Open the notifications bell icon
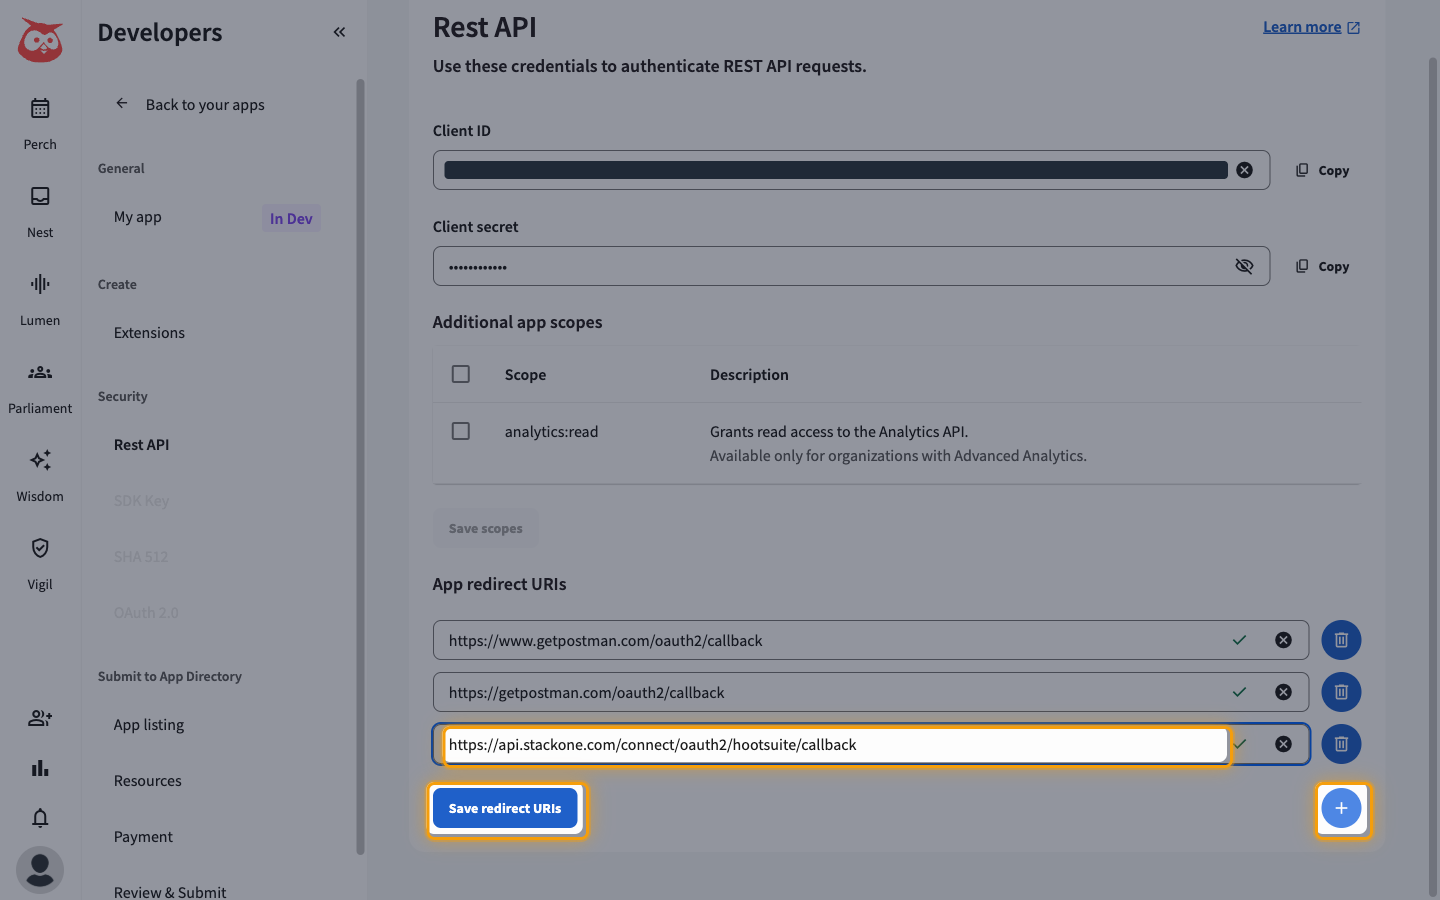 pyautogui.click(x=40, y=818)
